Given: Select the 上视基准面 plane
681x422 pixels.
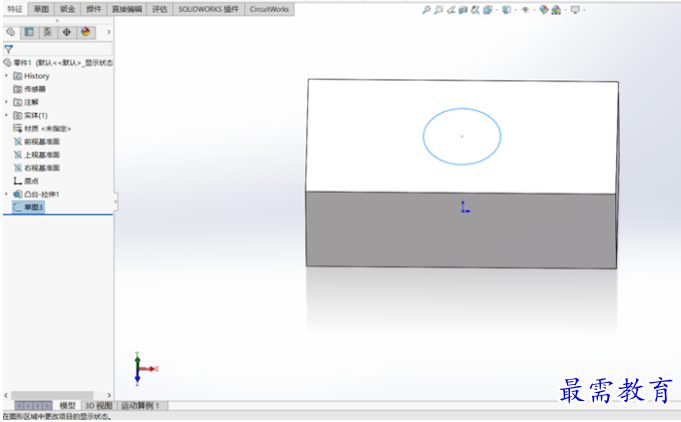Looking at the screenshot, I should (36, 155).
